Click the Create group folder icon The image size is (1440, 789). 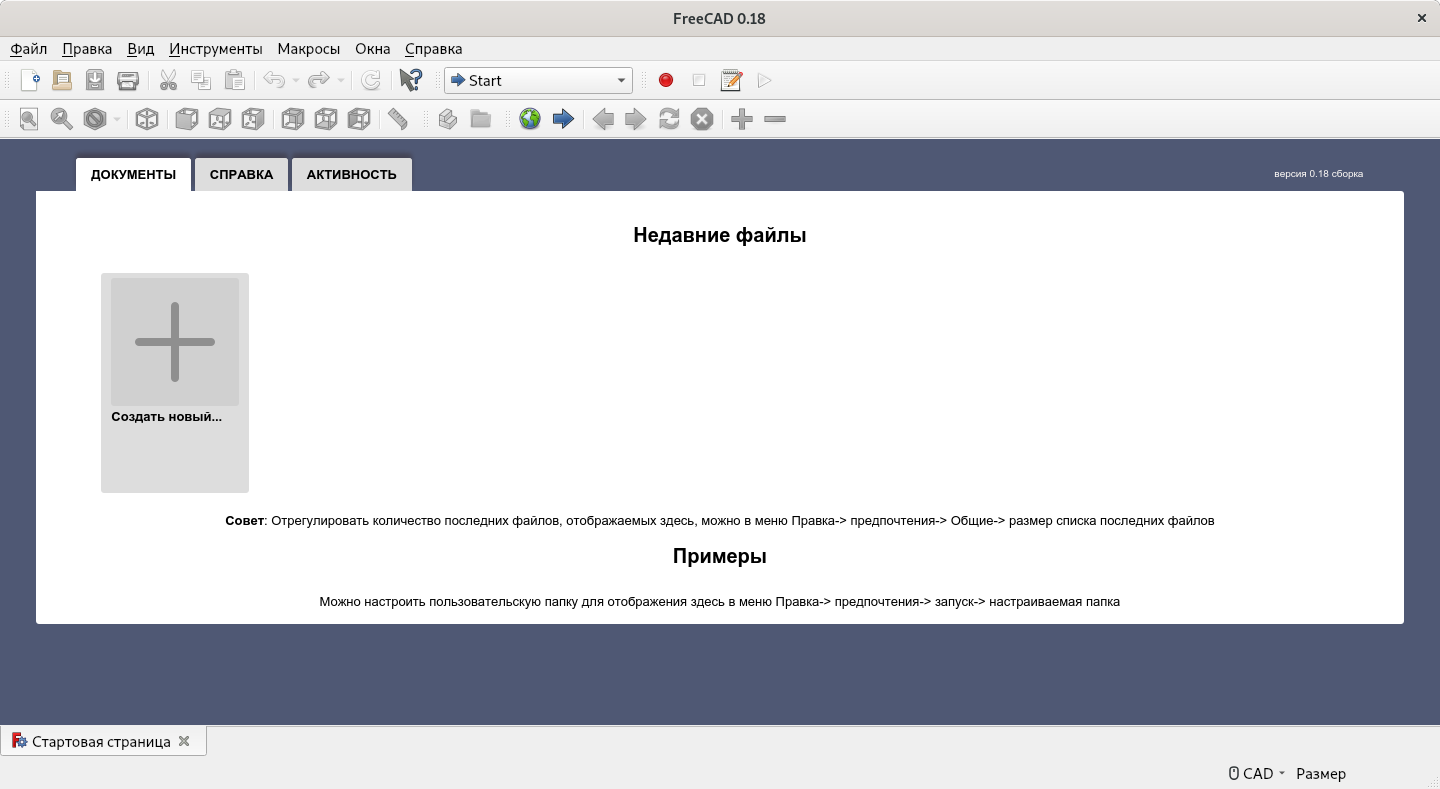[x=481, y=119]
